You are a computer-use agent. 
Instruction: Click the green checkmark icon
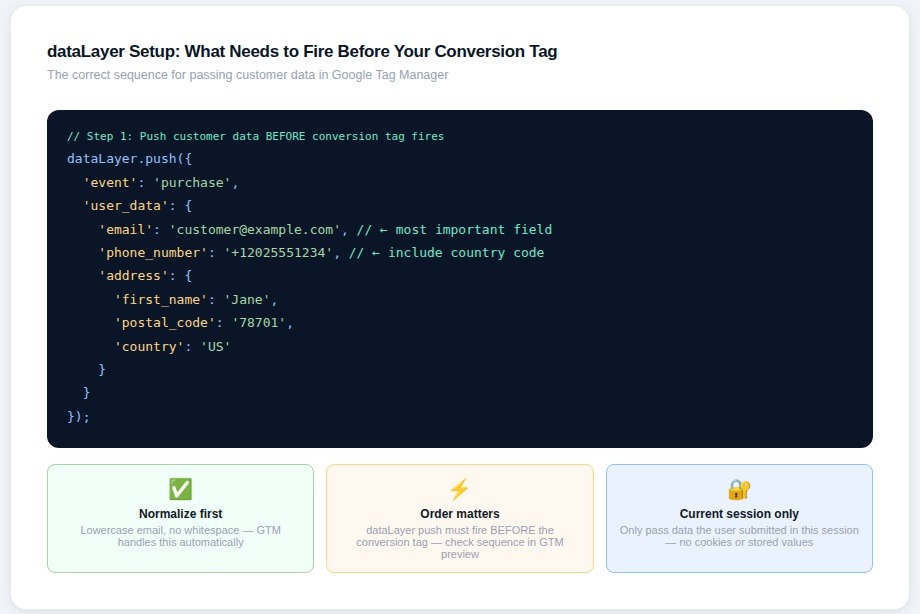[180, 489]
